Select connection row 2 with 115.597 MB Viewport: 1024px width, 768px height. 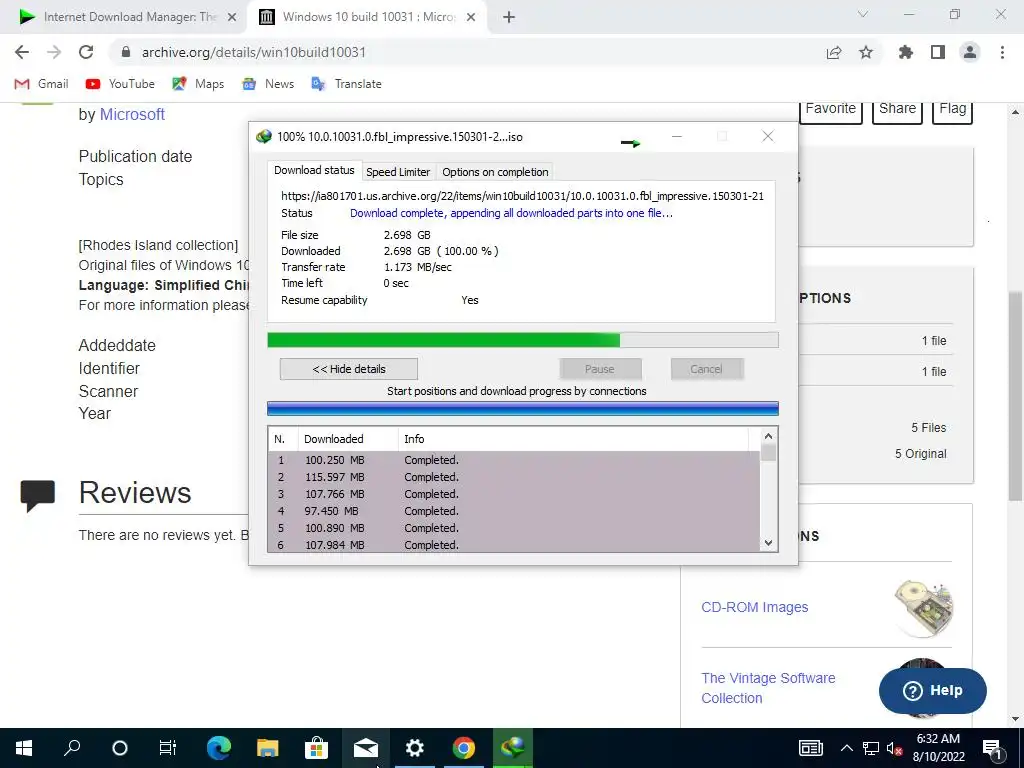point(514,477)
